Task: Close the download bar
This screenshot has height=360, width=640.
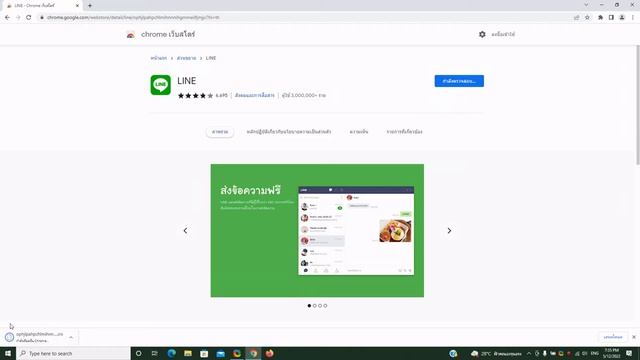Action: click(633, 337)
